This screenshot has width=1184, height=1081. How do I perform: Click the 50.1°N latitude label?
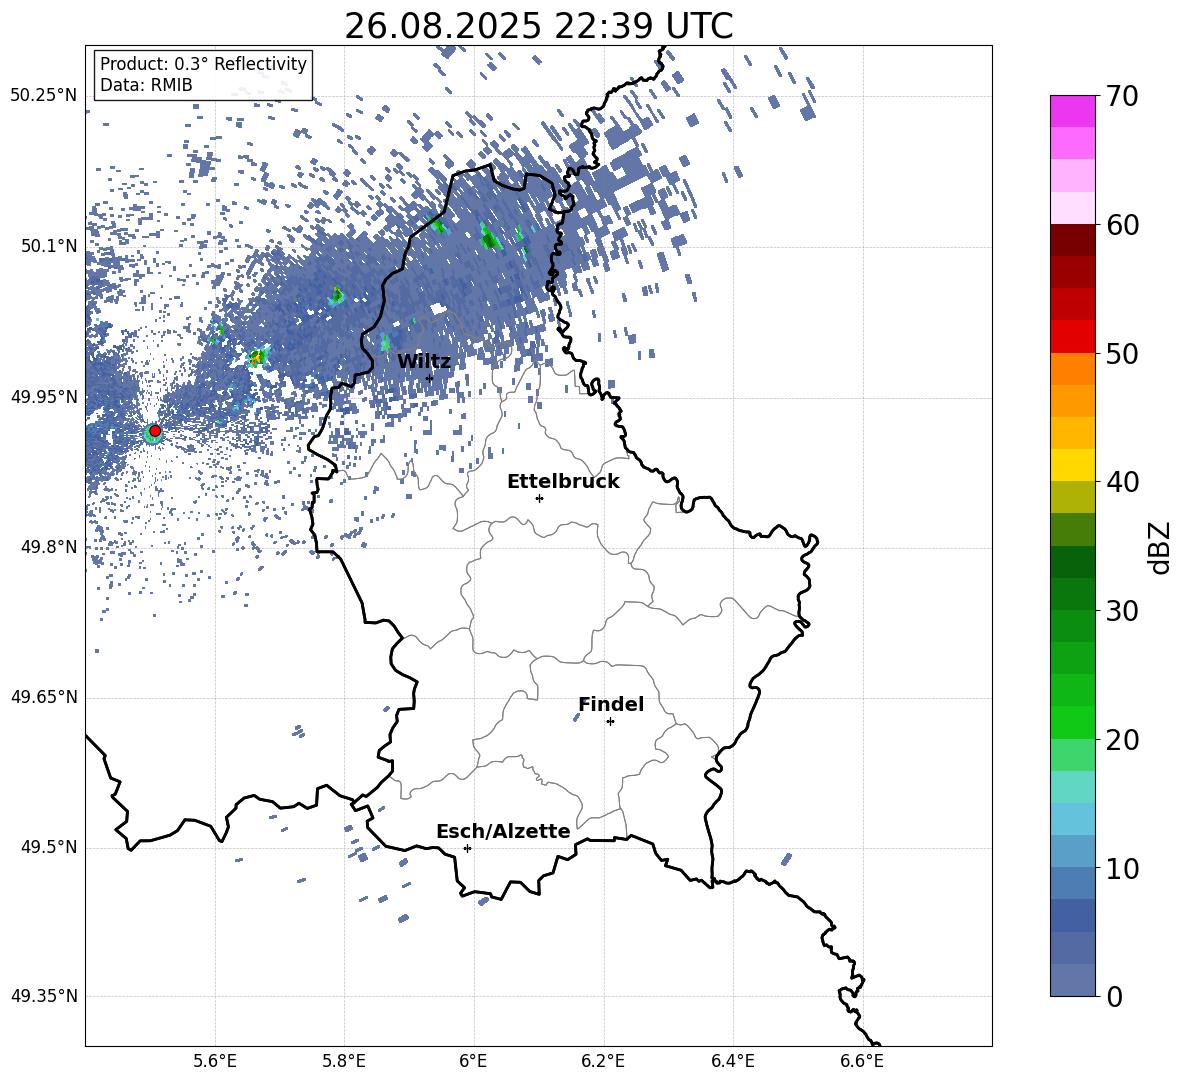tap(49, 246)
